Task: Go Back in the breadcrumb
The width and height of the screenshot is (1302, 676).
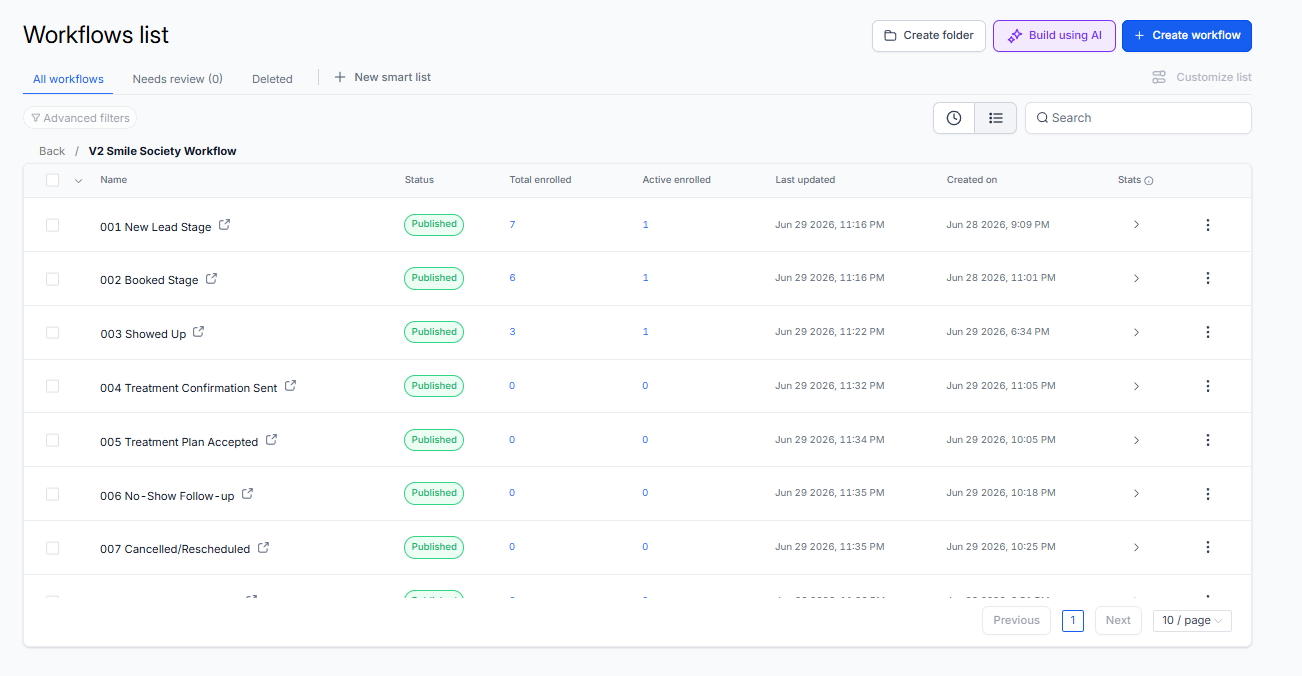Action: (52, 151)
